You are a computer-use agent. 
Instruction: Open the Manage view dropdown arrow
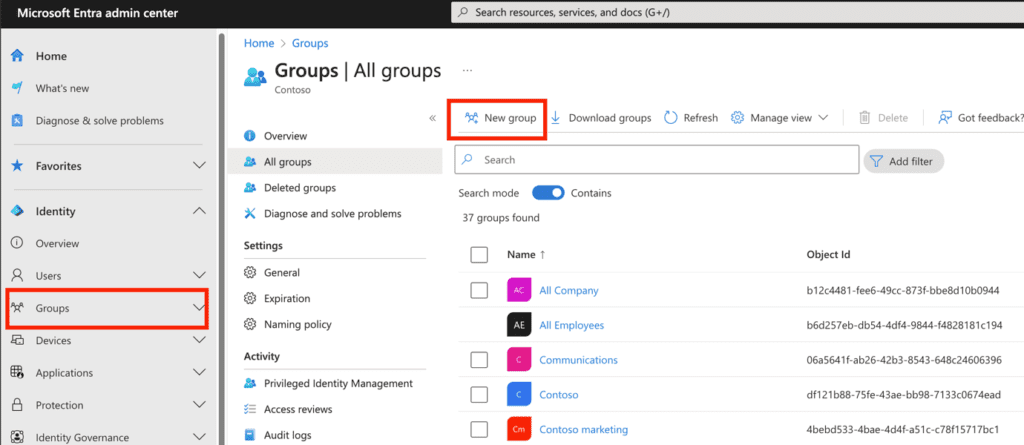pyautogui.click(x=823, y=118)
